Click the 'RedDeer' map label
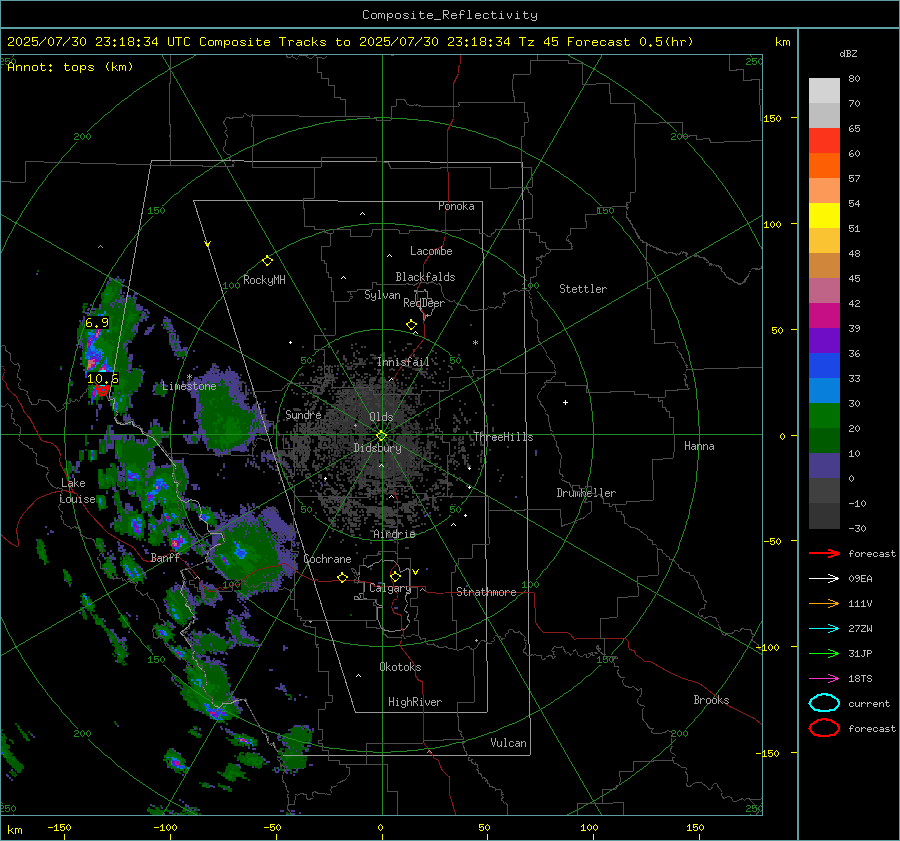 coord(424,303)
